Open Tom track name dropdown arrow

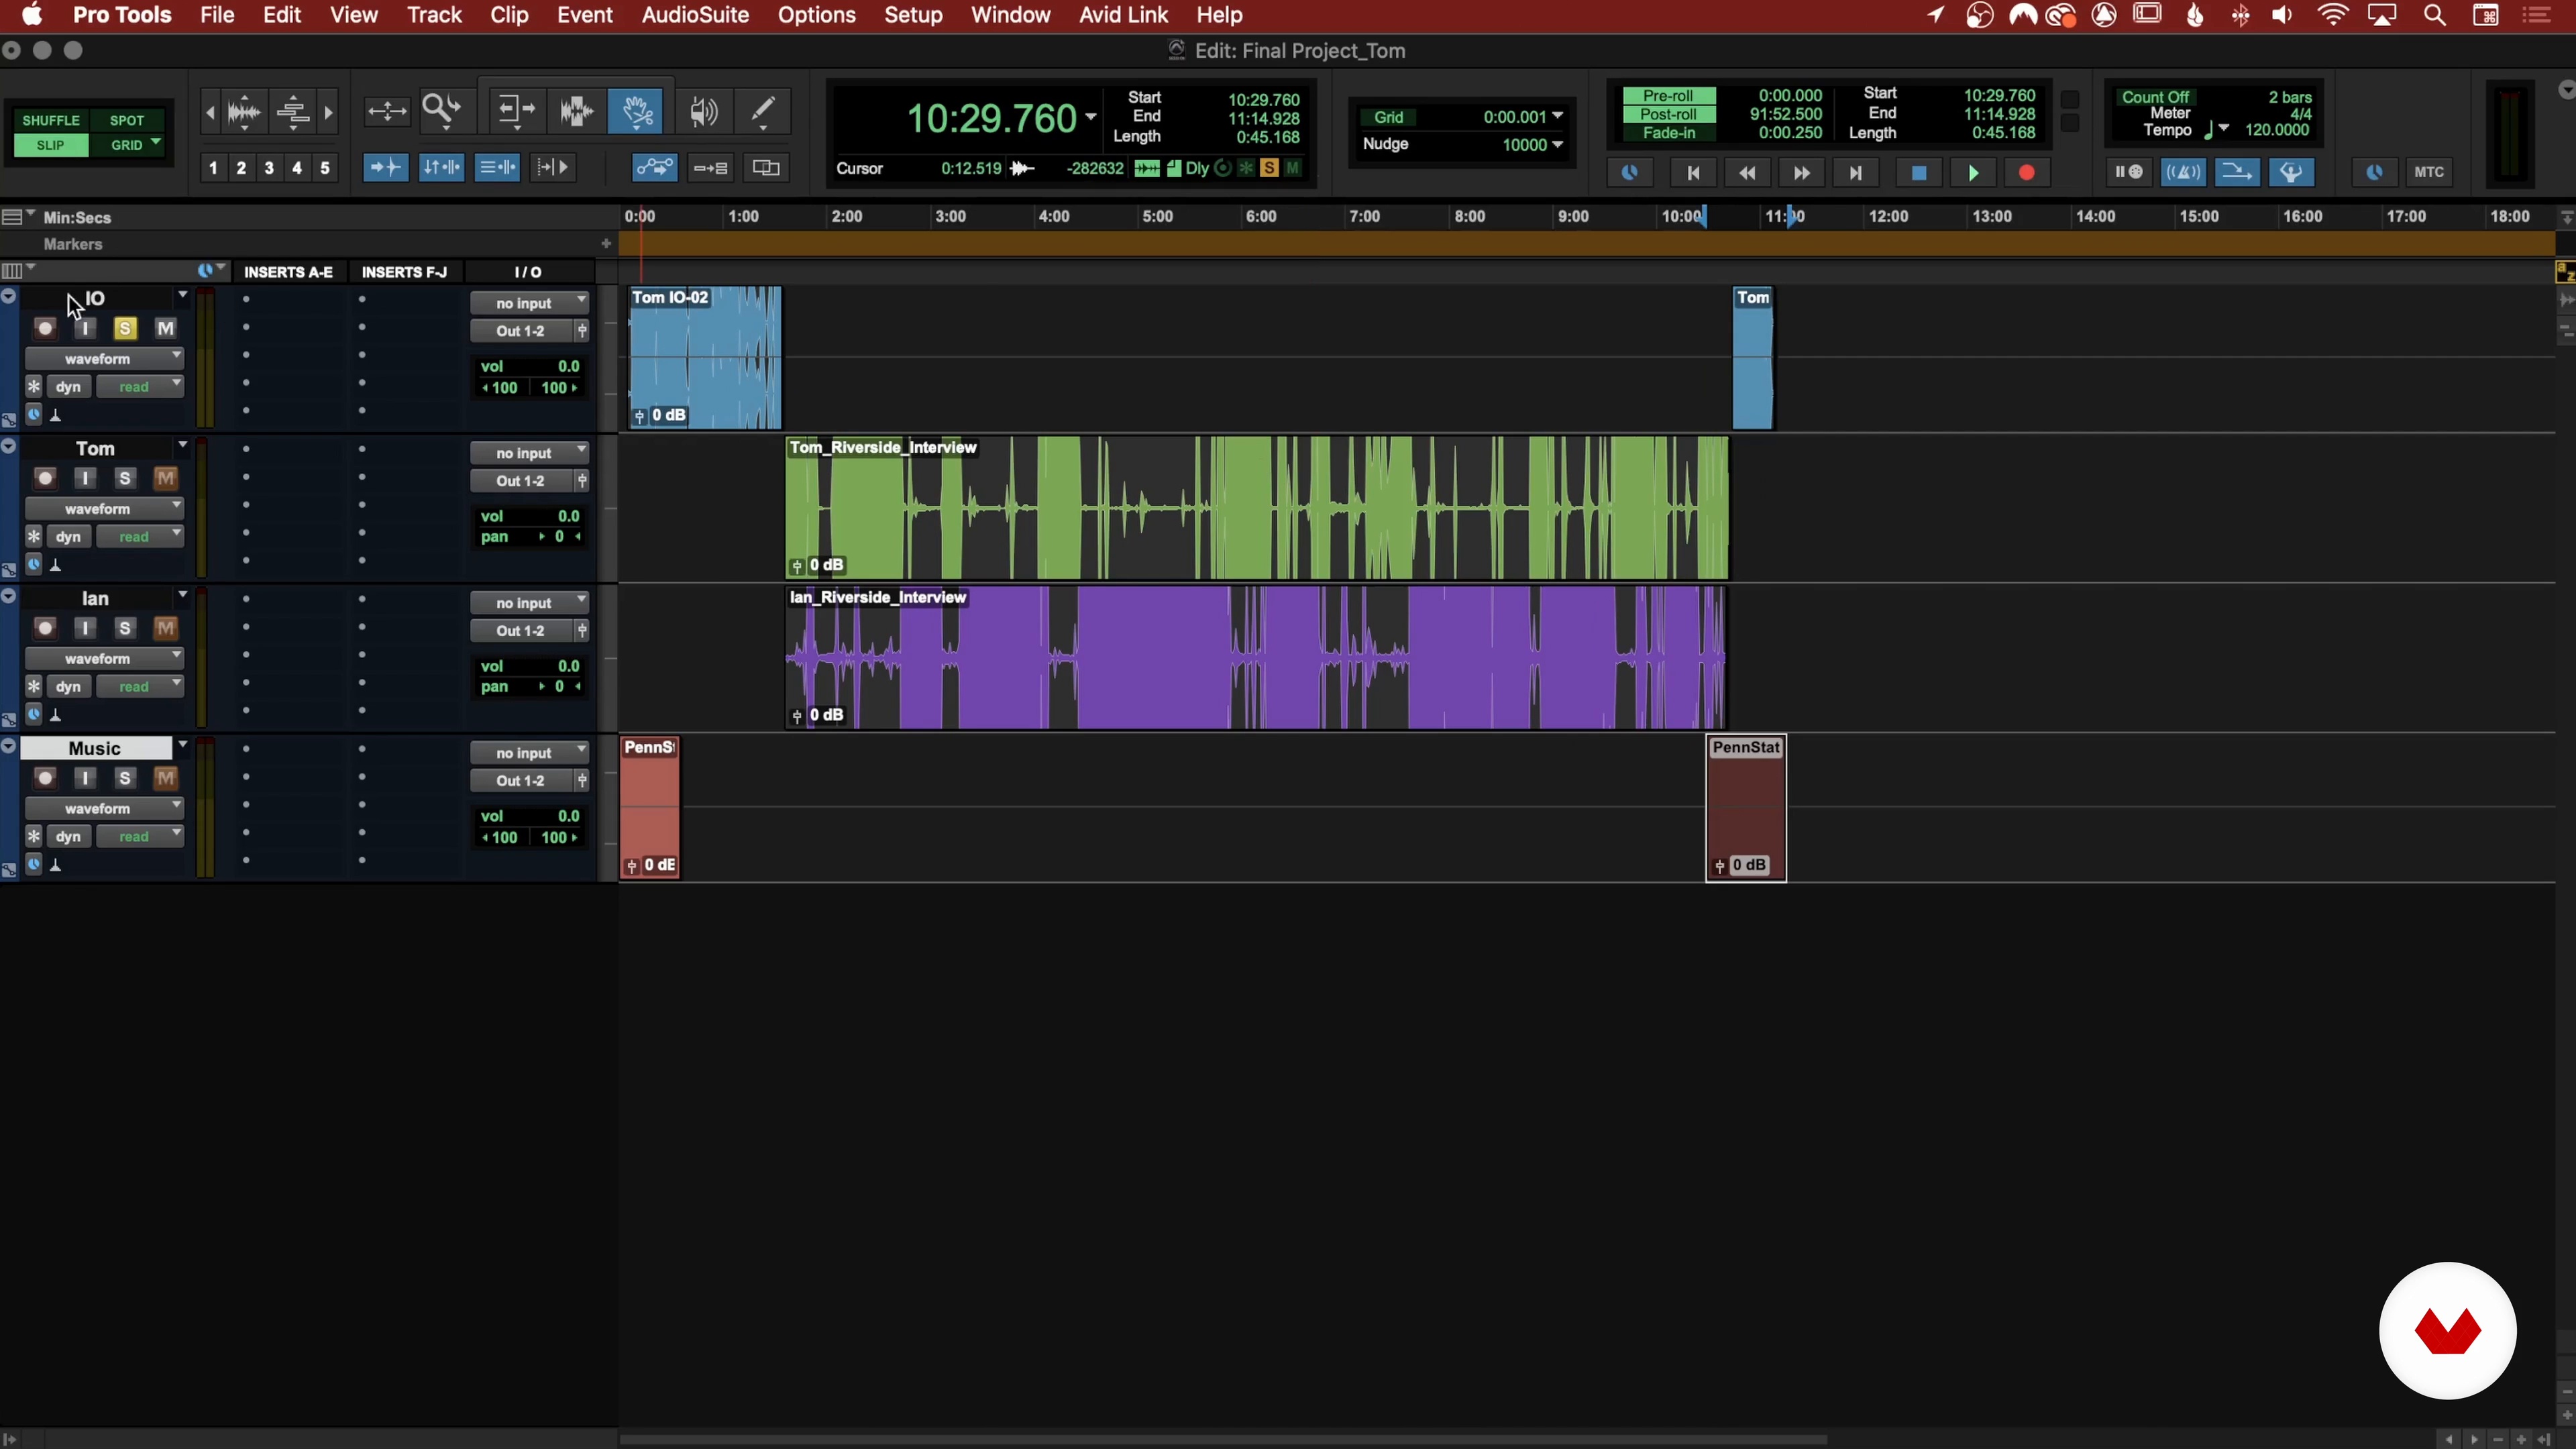tap(182, 446)
